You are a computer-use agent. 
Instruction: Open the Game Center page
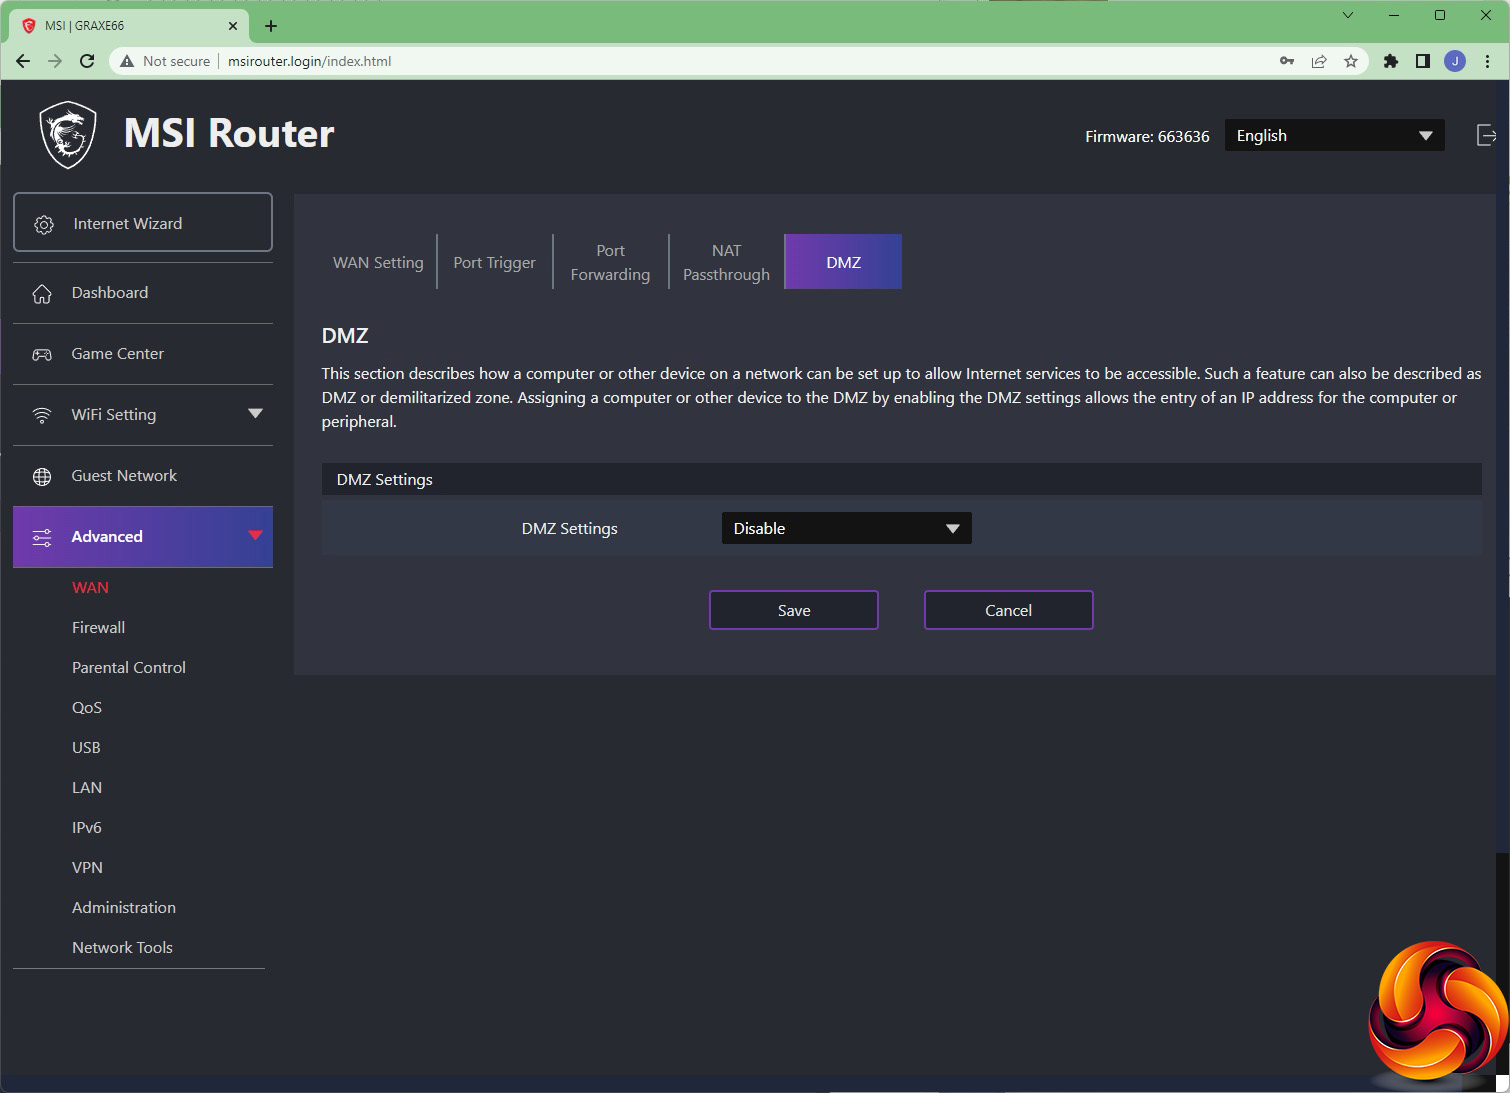pyautogui.click(x=143, y=354)
